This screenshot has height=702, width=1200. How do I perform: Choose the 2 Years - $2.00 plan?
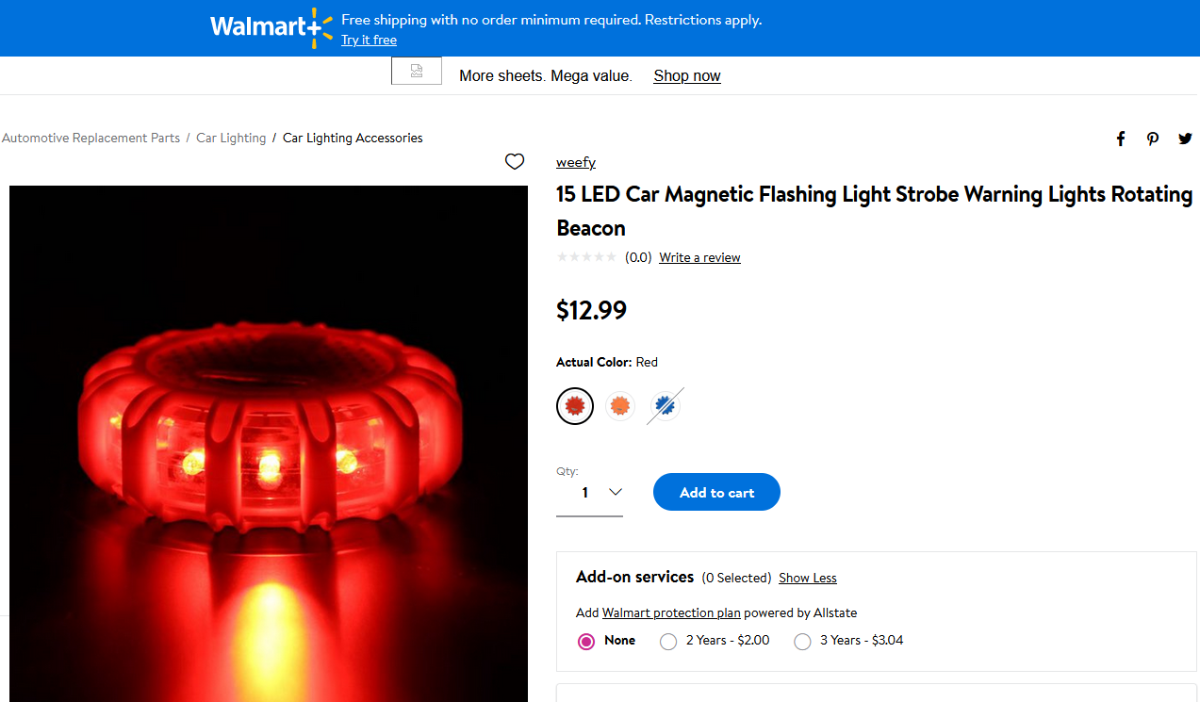[669, 641]
